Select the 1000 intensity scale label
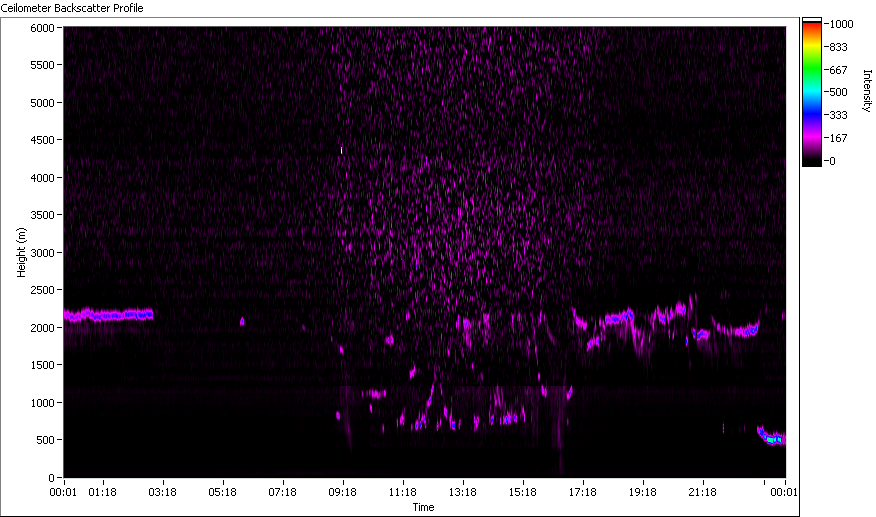Screen dimensions: 876x517 pos(841,24)
